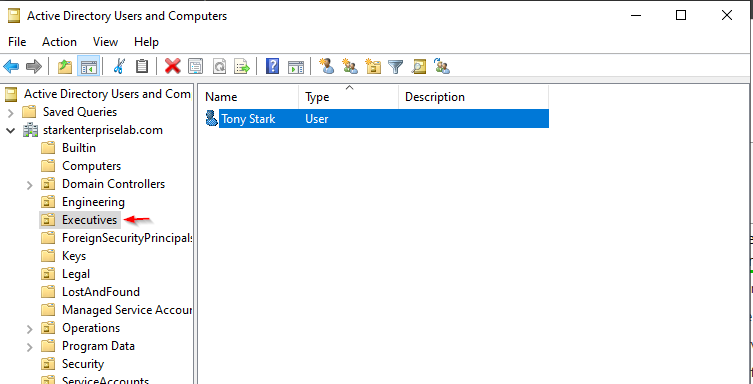Click the Refresh toolbar icon
The width and height of the screenshot is (753, 384).
tap(219, 66)
